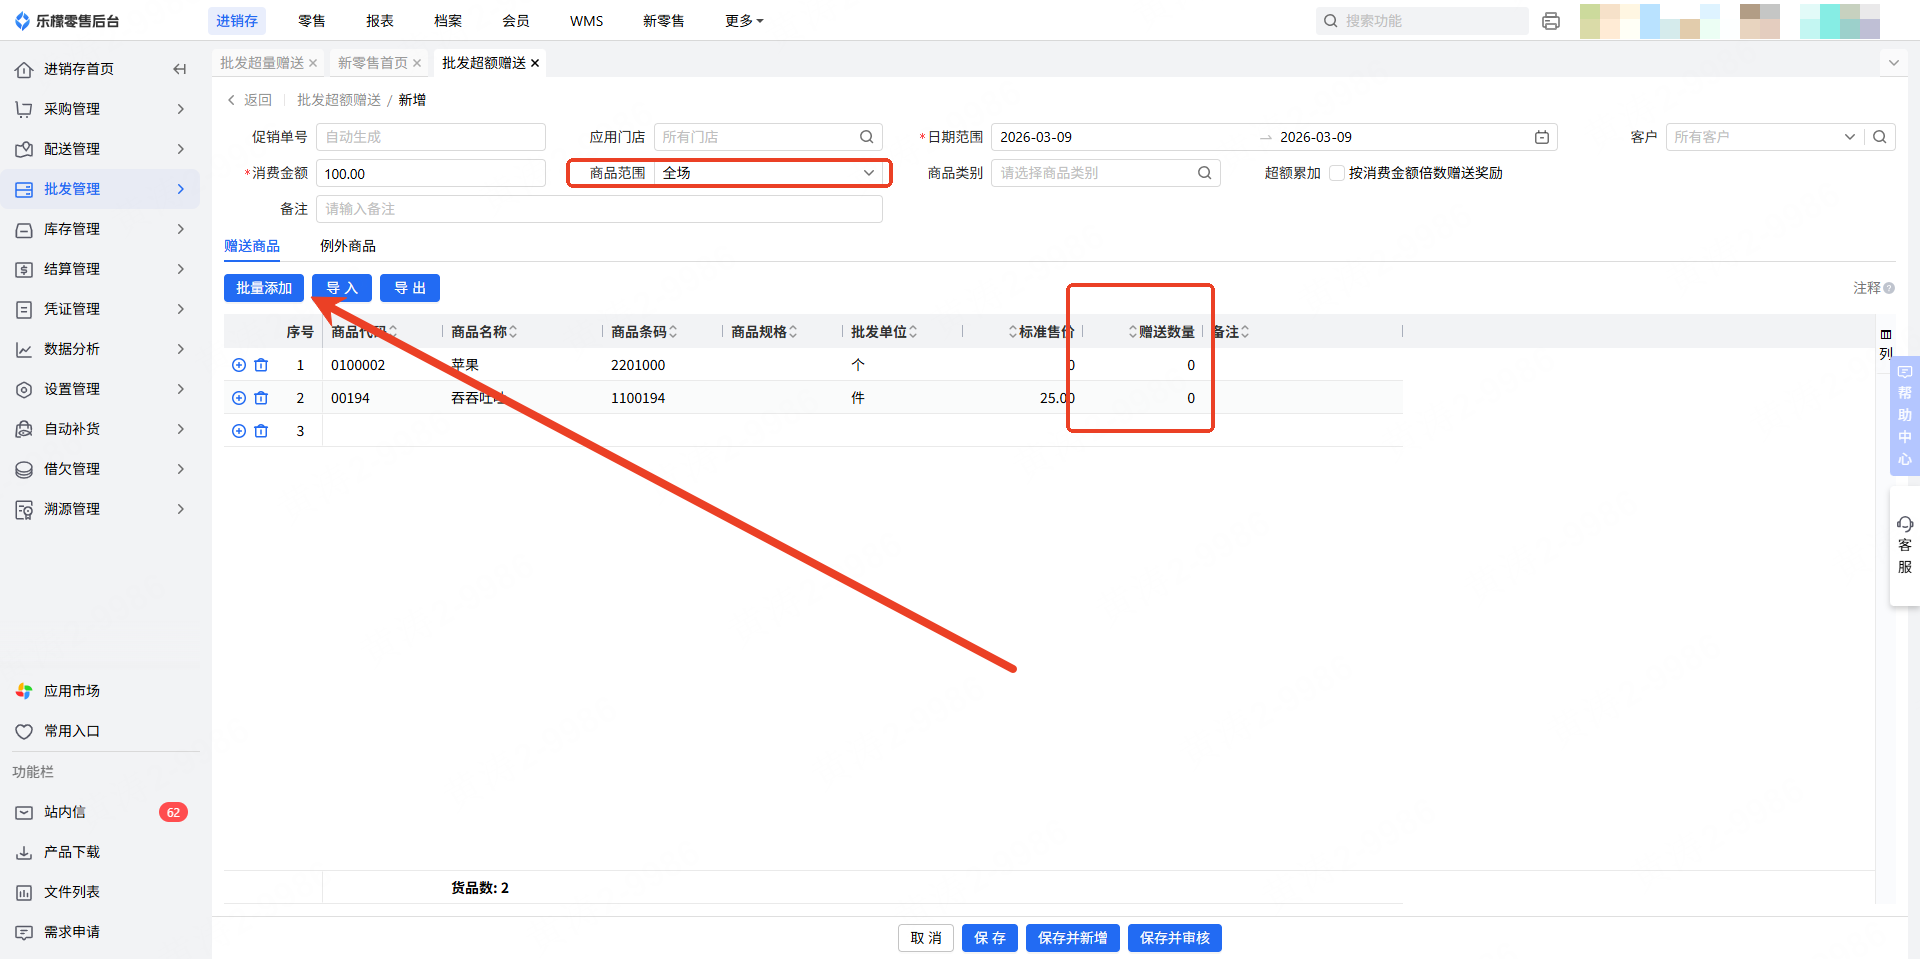Open 应用市场 in the sidebar

(x=72, y=691)
